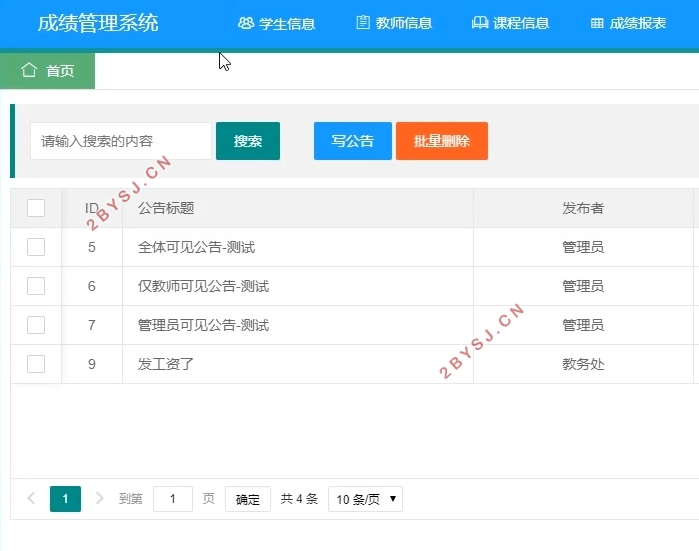Viewport: 699px width, 551px height.
Task: Click the student info people icon
Action: pyautogui.click(x=245, y=23)
